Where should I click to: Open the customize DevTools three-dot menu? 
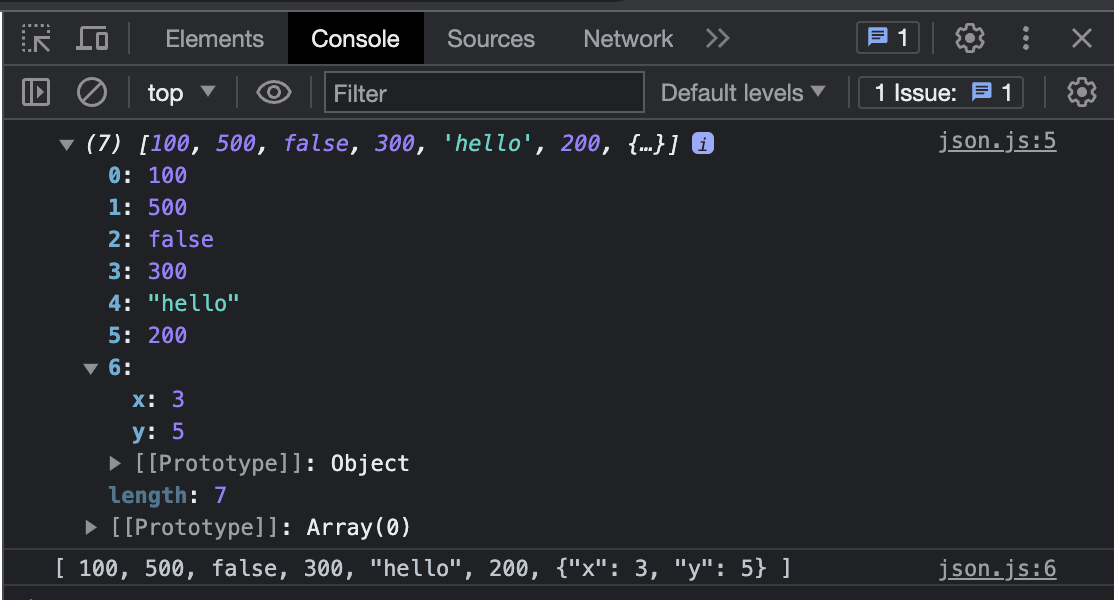(x=1026, y=38)
